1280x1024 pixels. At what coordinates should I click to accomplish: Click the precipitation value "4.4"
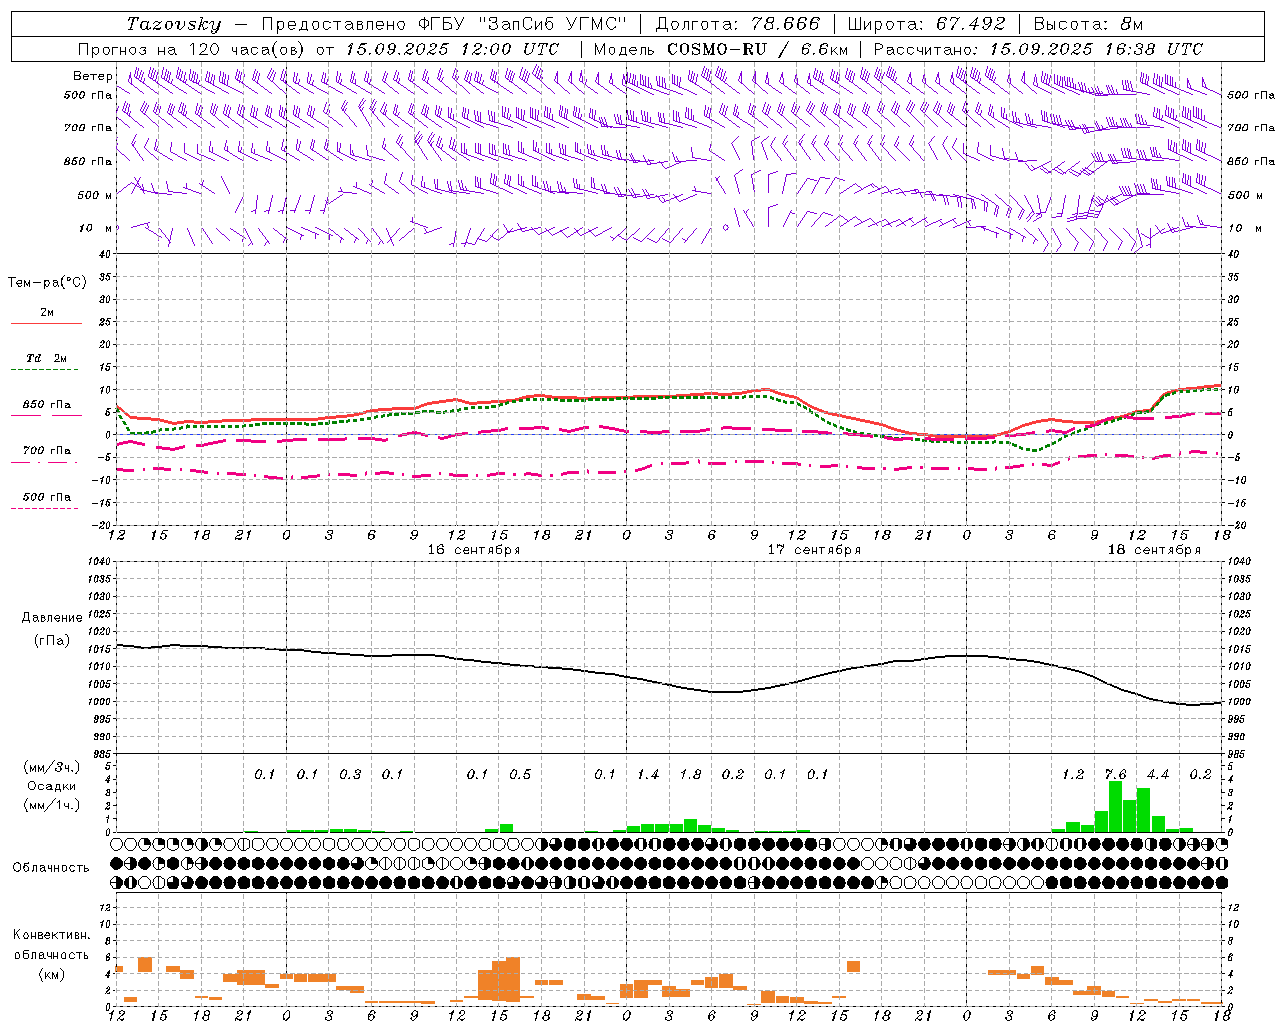pyautogui.click(x=1158, y=775)
